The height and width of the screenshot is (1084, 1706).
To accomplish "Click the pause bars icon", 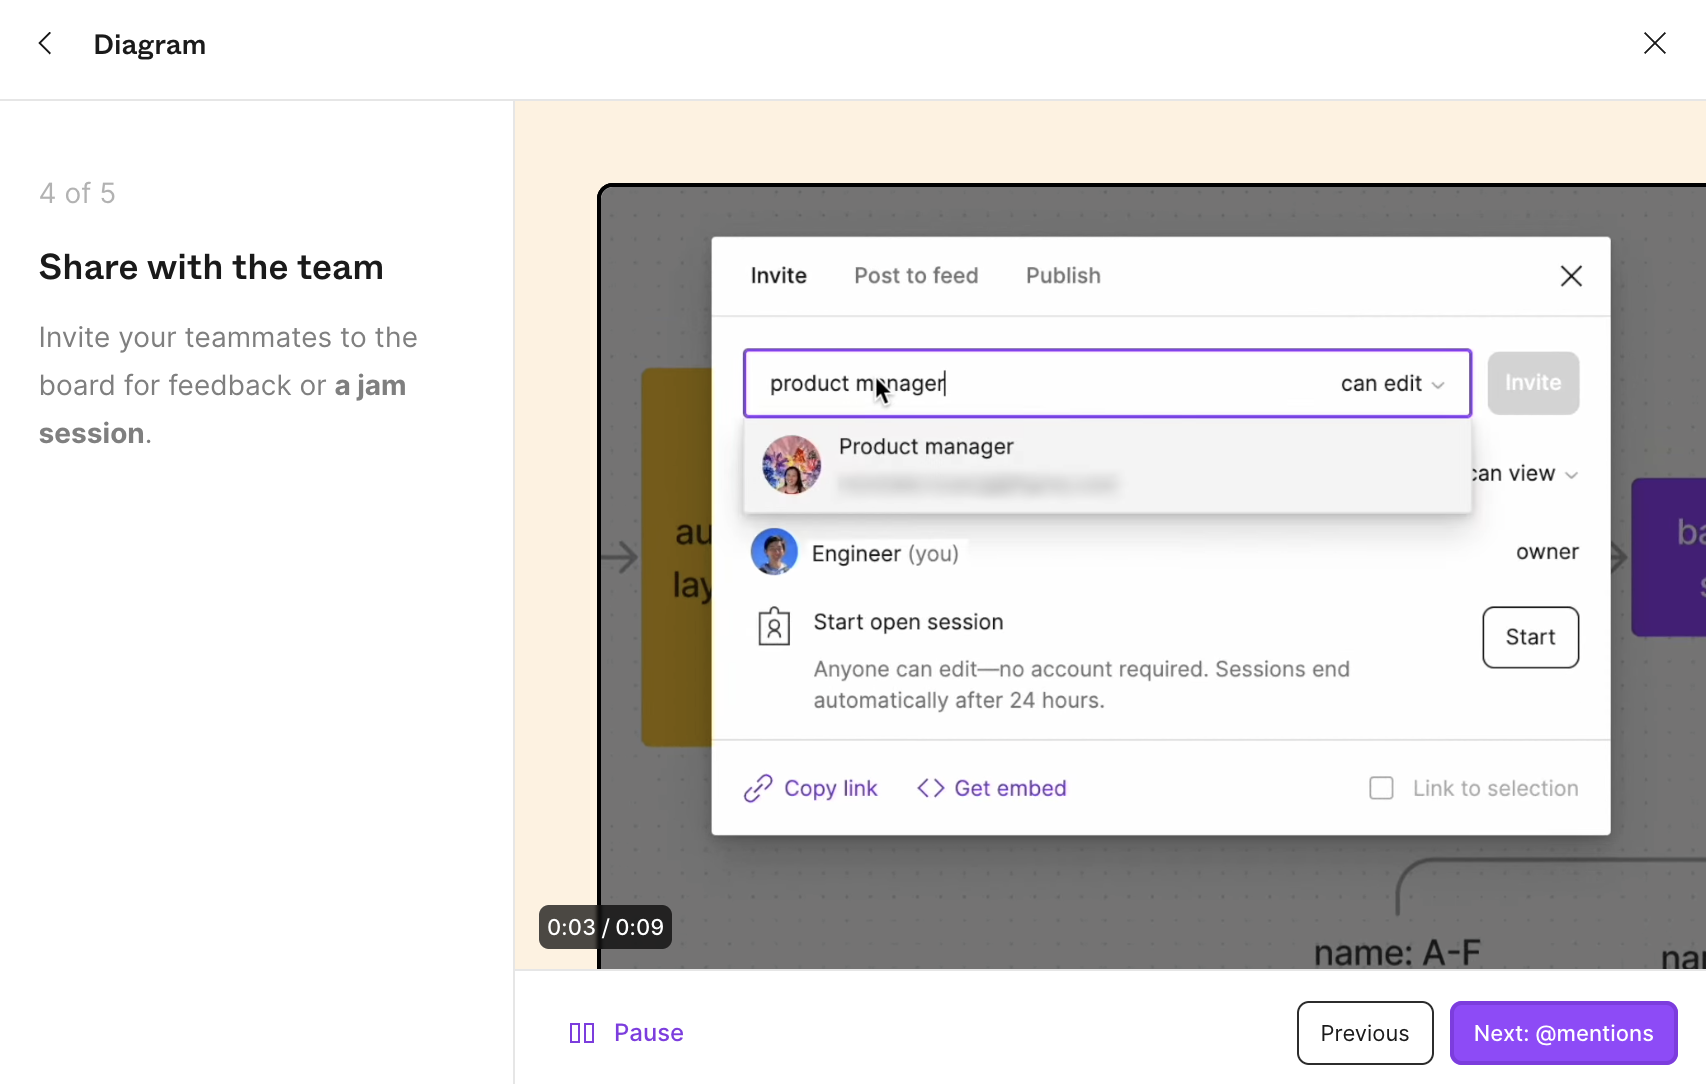I will point(581,1033).
